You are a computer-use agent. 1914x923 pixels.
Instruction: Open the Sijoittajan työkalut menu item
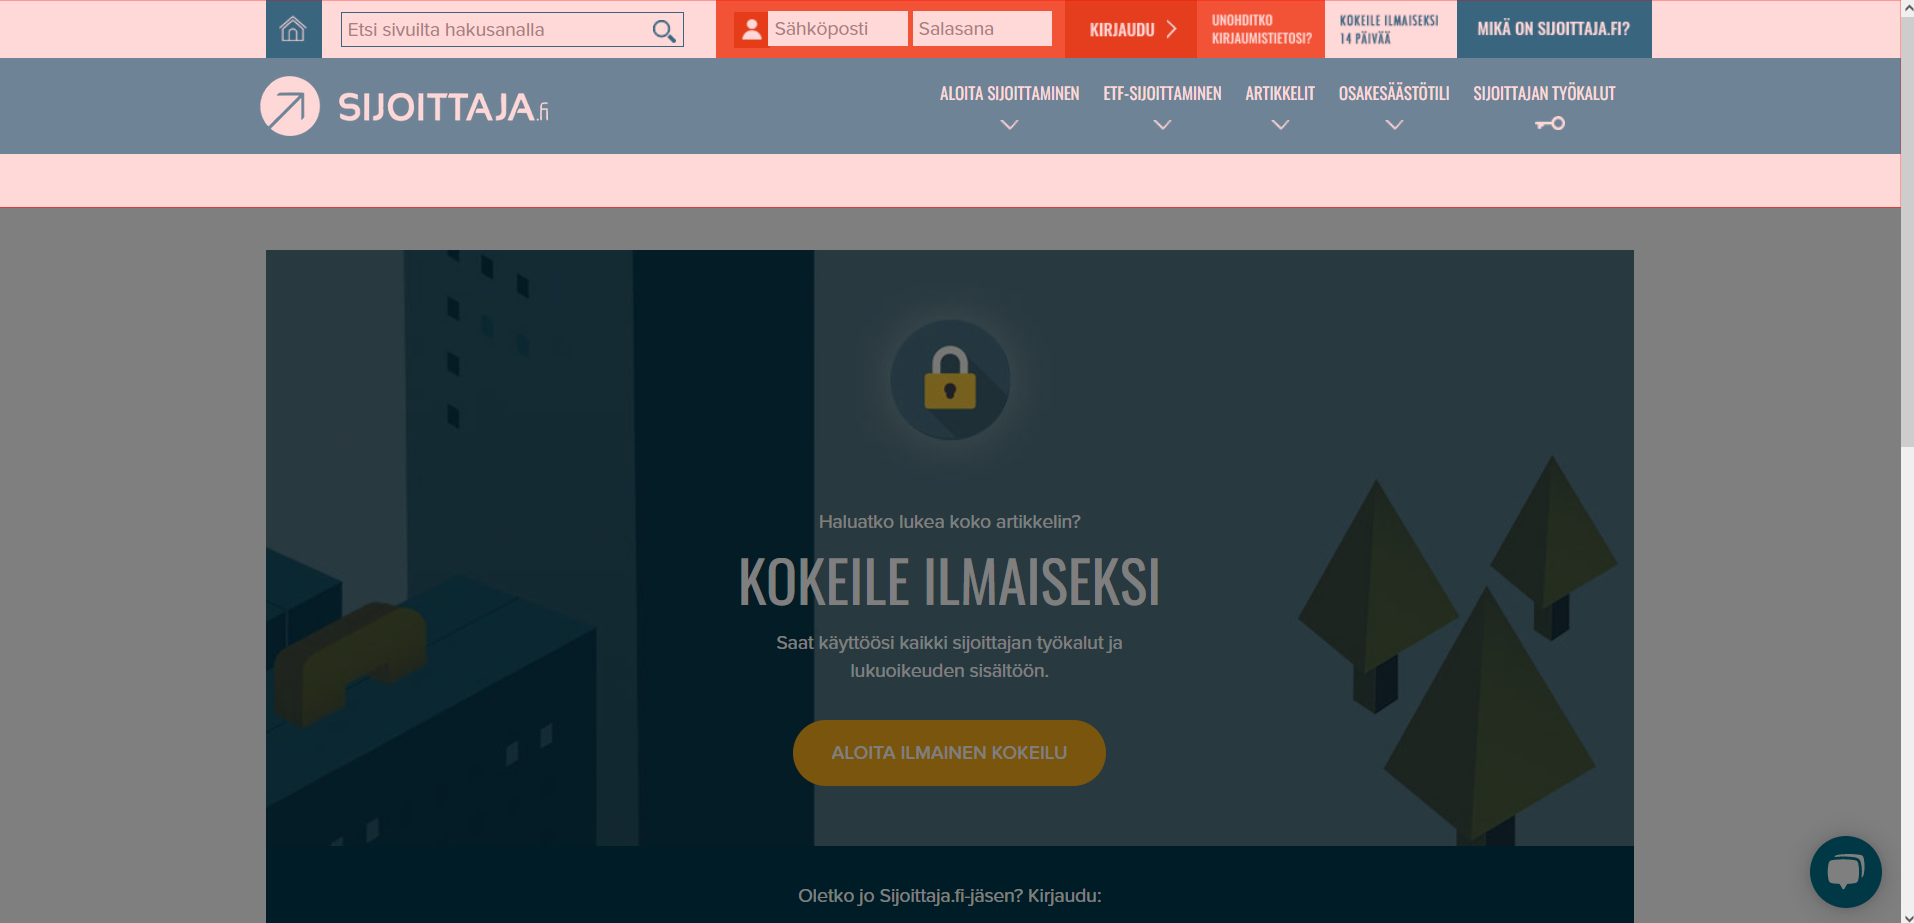[1544, 94]
